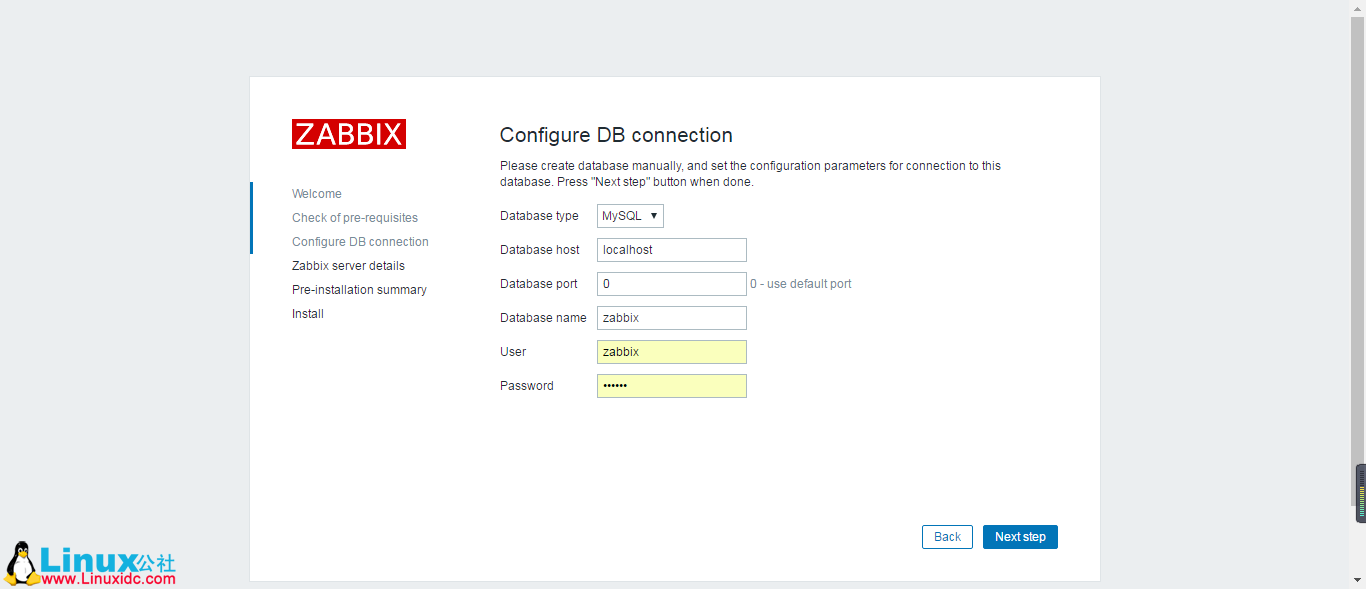Click the vertical scrollbar on the right
Viewport: 1366px width, 589px height.
click(x=1360, y=492)
